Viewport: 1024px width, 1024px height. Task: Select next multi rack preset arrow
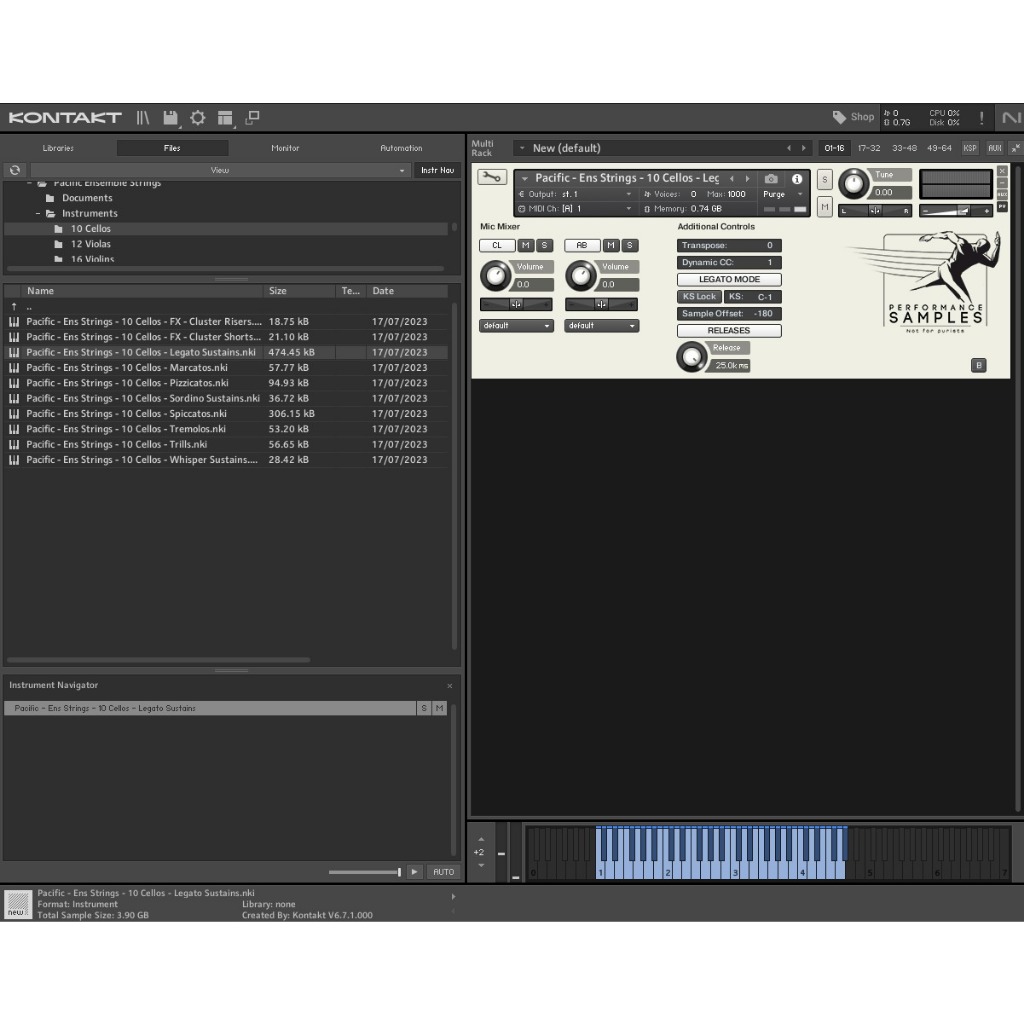(x=803, y=148)
